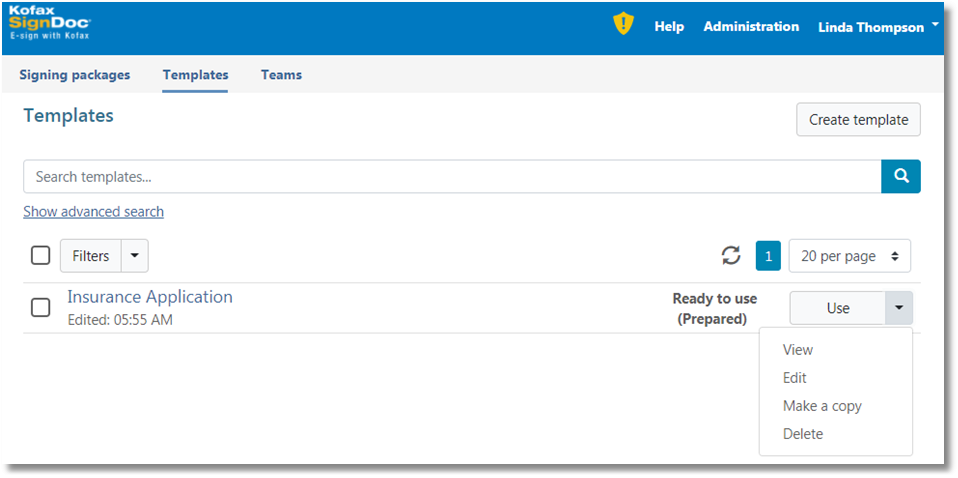Open the Linda Thompson user menu
The height and width of the screenshot is (478, 958).
(x=877, y=27)
